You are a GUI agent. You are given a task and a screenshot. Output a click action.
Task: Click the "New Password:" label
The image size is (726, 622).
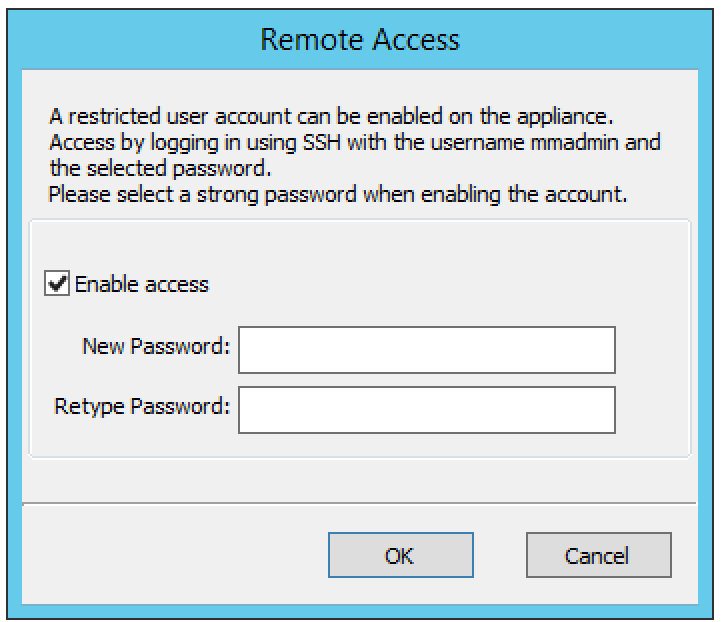(157, 348)
